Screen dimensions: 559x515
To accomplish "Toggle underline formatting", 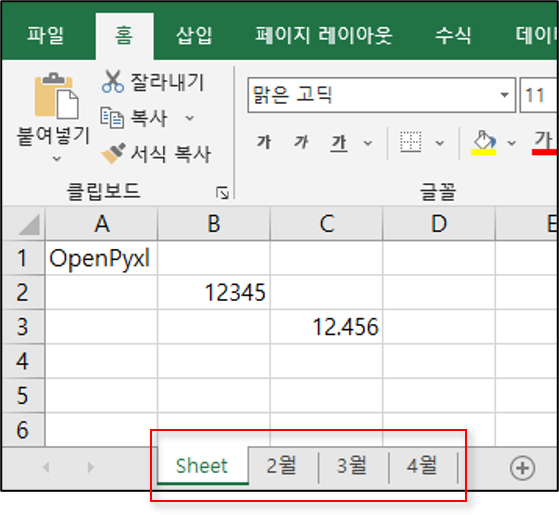I will (338, 143).
